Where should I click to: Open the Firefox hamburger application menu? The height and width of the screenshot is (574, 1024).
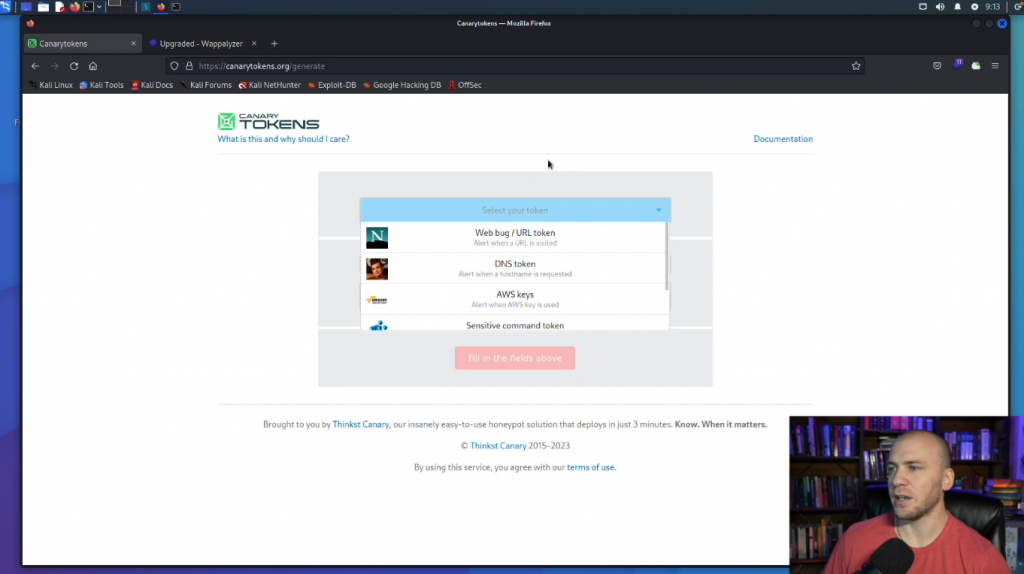[x=995, y=66]
